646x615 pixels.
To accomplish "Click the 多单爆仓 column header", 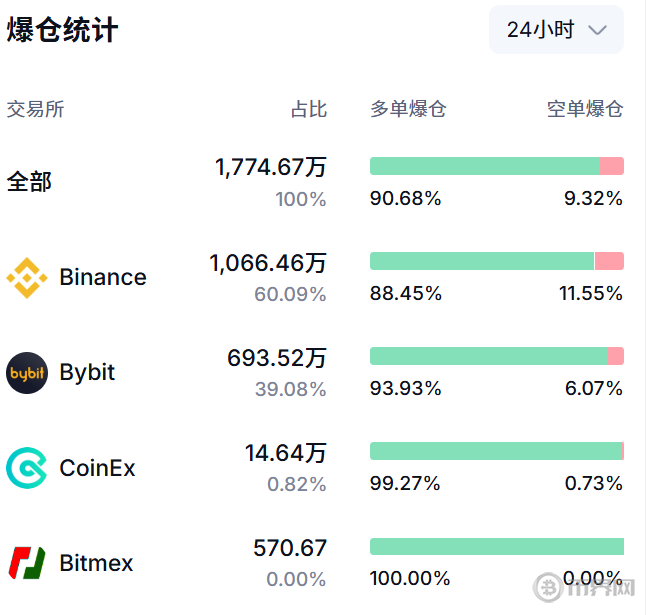I will tap(408, 109).
